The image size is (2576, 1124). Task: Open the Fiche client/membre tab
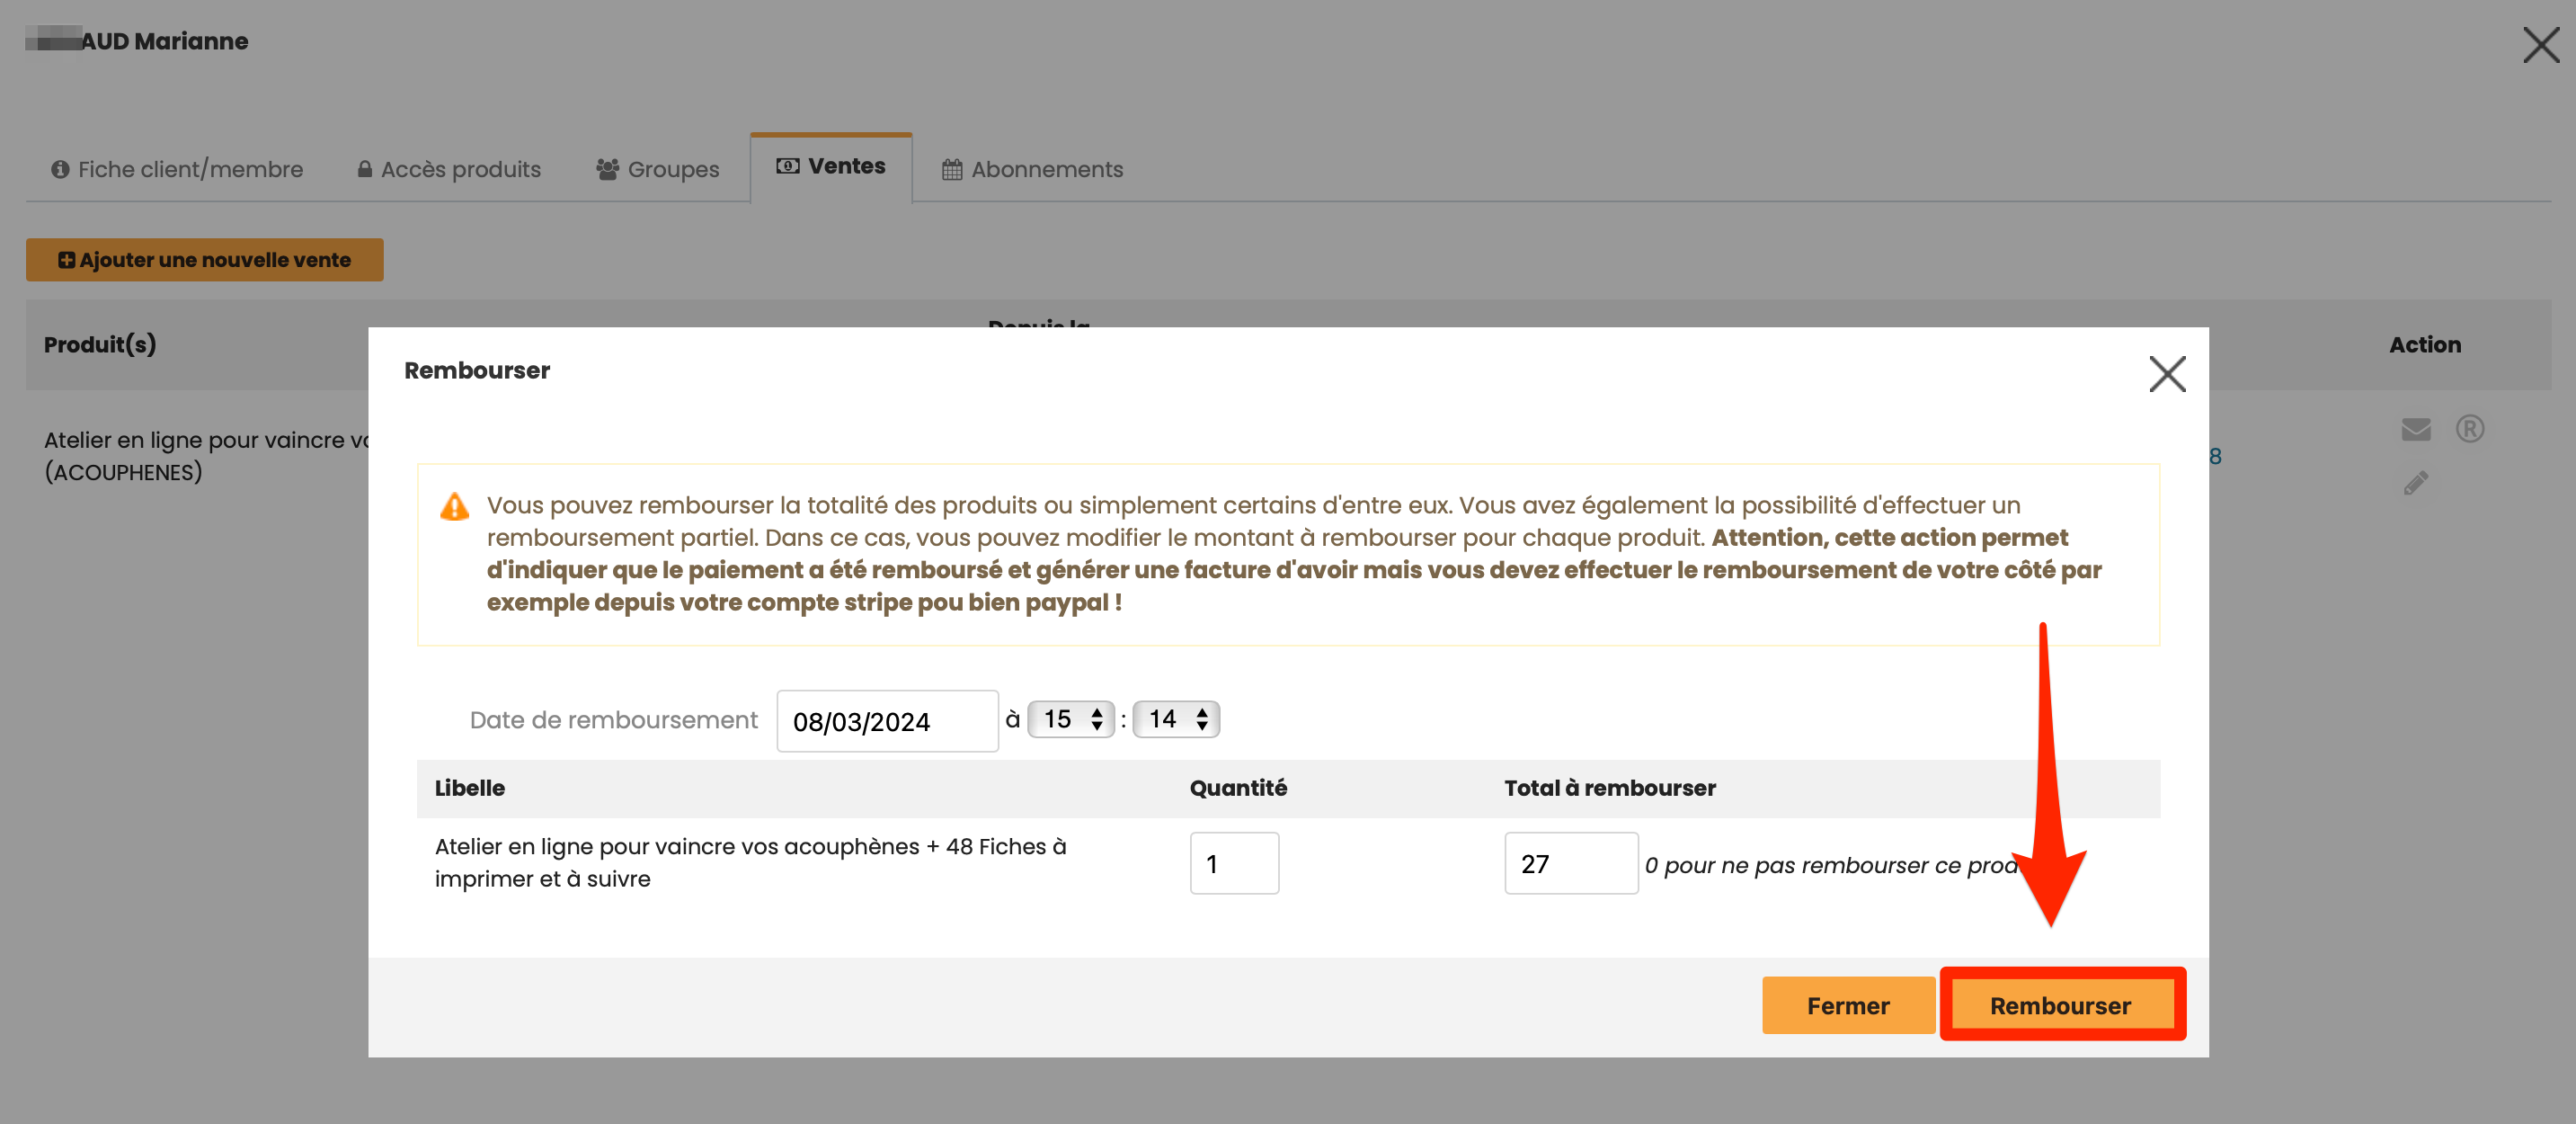177,169
